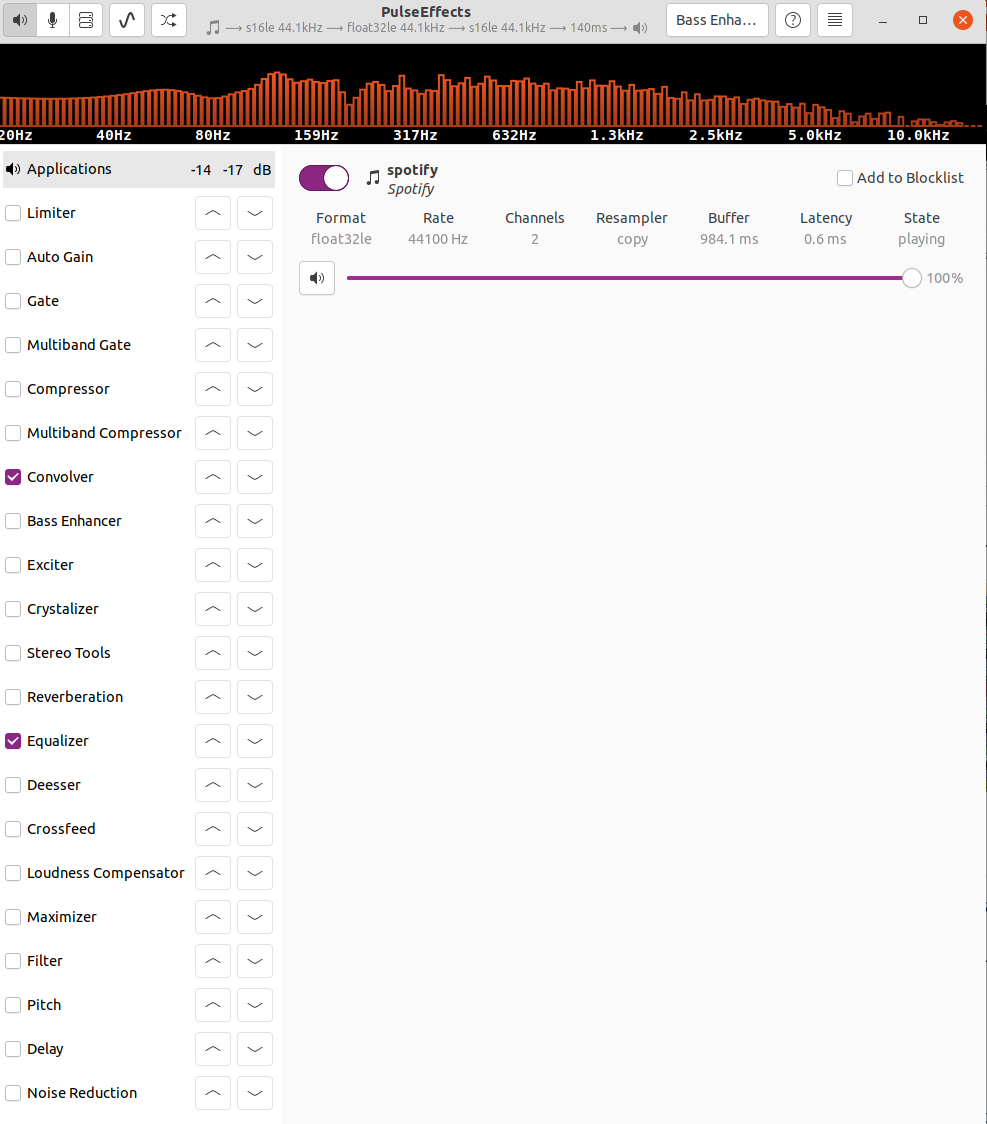The image size is (987, 1124).
Task: Open the main hamburger menu
Action: click(834, 20)
